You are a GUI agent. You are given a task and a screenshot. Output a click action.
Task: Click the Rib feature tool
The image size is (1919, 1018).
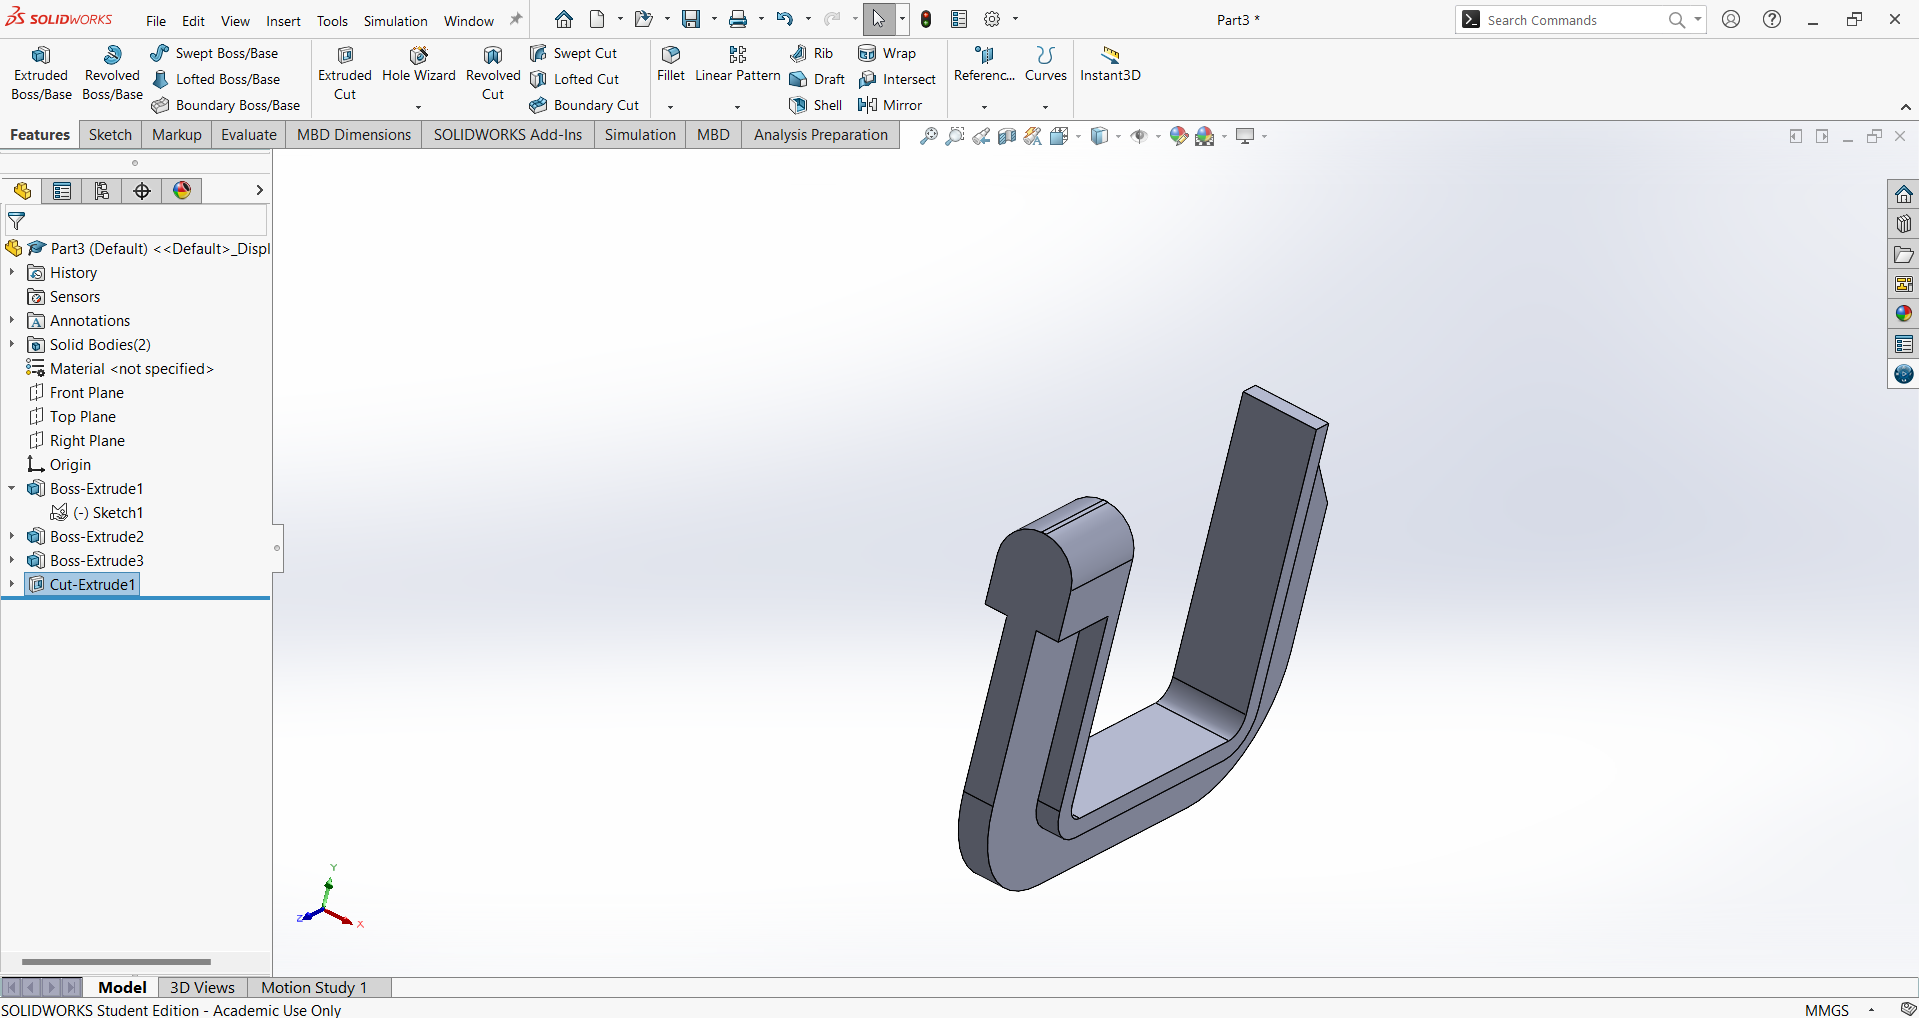pos(811,53)
